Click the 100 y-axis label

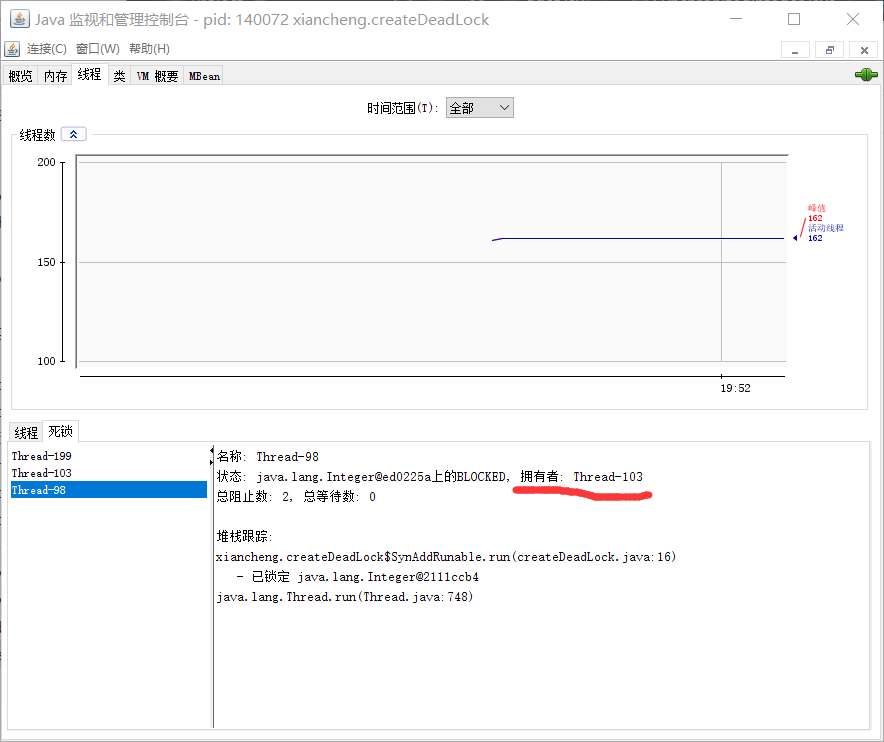pyautogui.click(x=46, y=361)
